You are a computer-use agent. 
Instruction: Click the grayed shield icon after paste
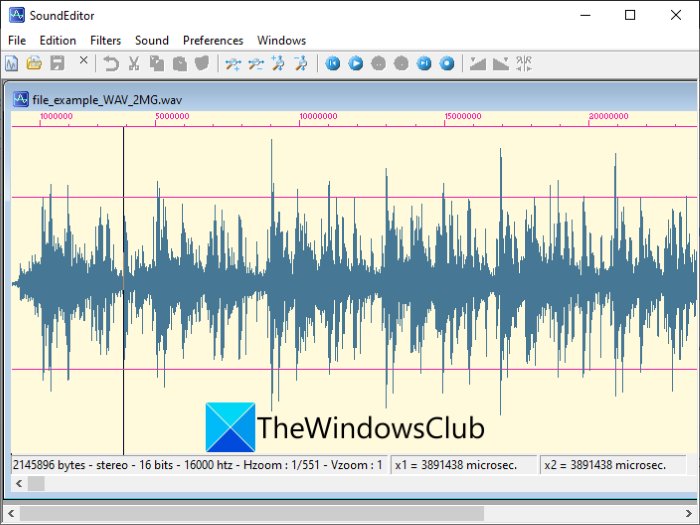point(202,63)
